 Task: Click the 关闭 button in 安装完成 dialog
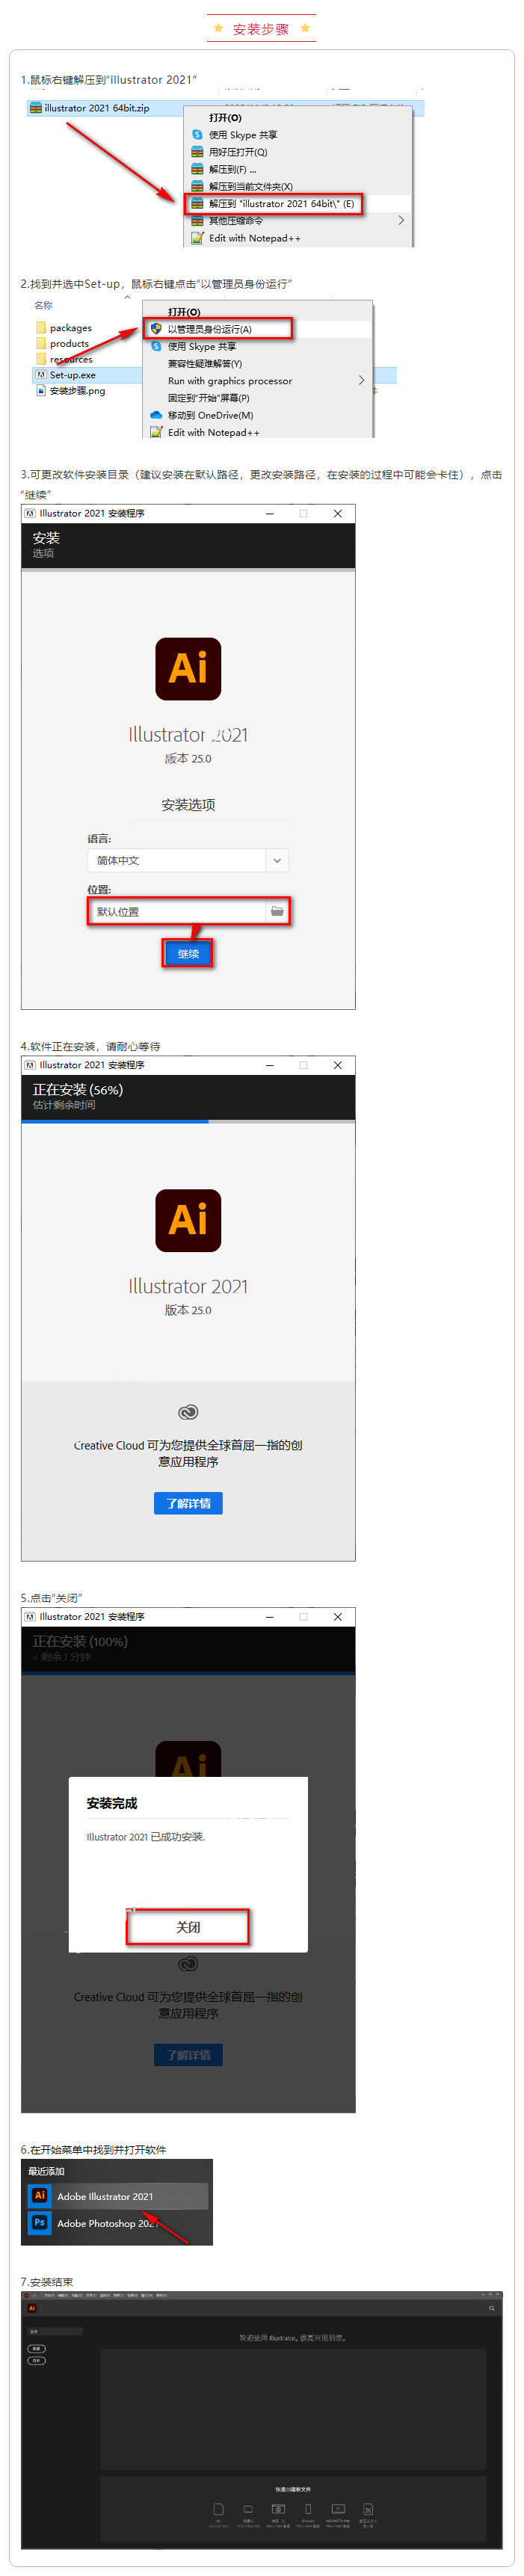click(x=188, y=1927)
